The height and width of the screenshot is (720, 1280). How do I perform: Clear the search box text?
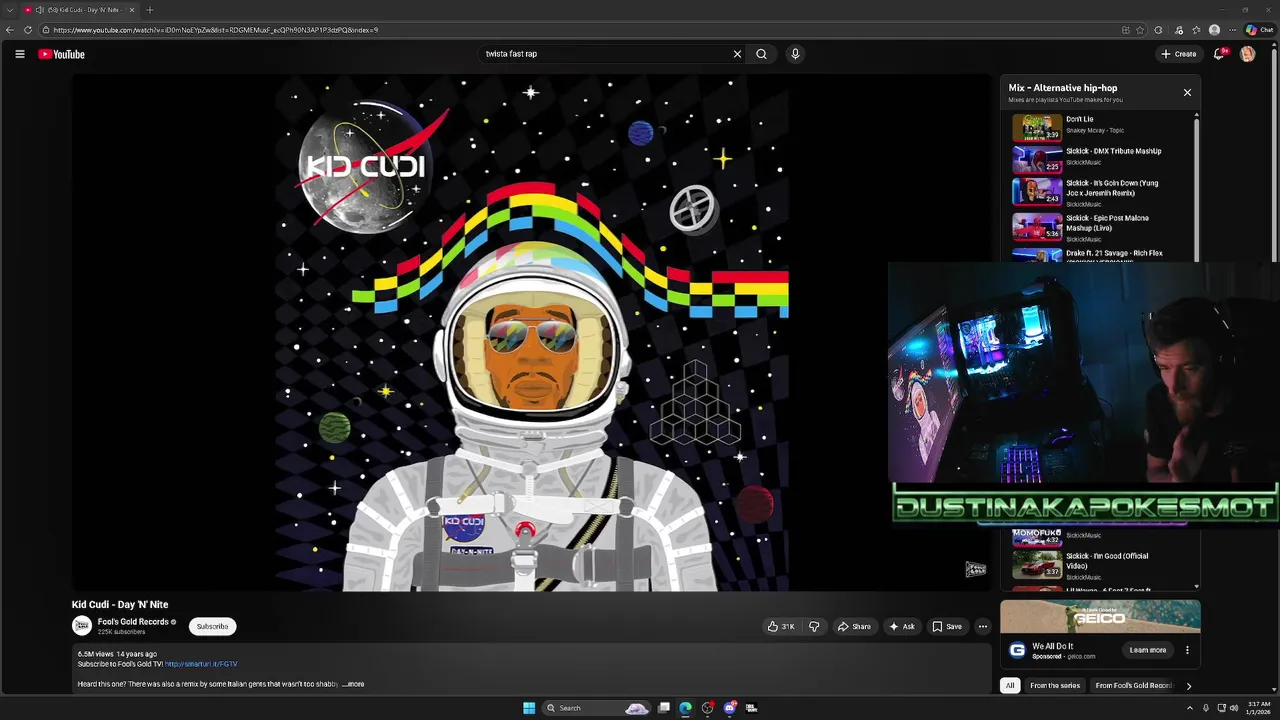[737, 54]
